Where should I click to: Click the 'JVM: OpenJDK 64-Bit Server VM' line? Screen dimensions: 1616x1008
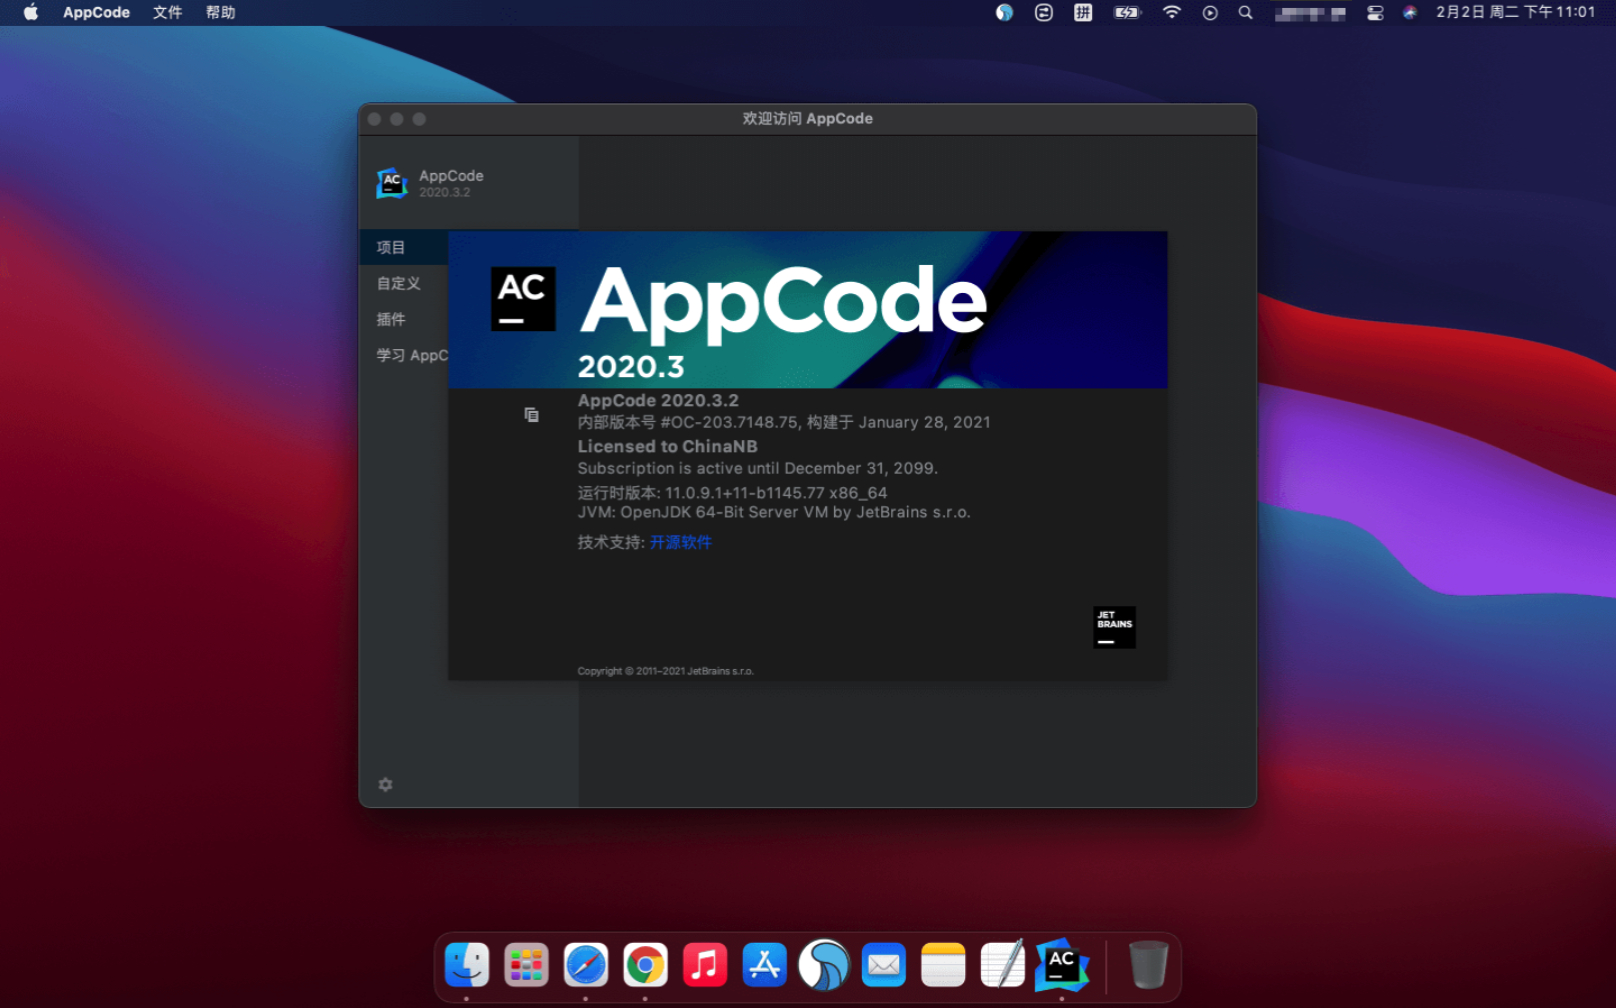pos(774,512)
